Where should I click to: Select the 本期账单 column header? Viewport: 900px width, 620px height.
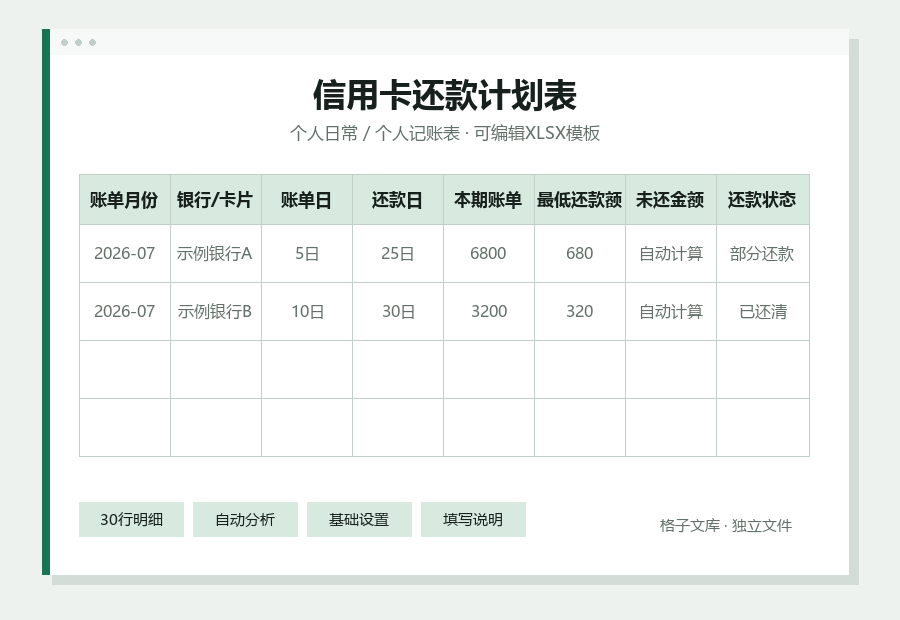point(488,200)
